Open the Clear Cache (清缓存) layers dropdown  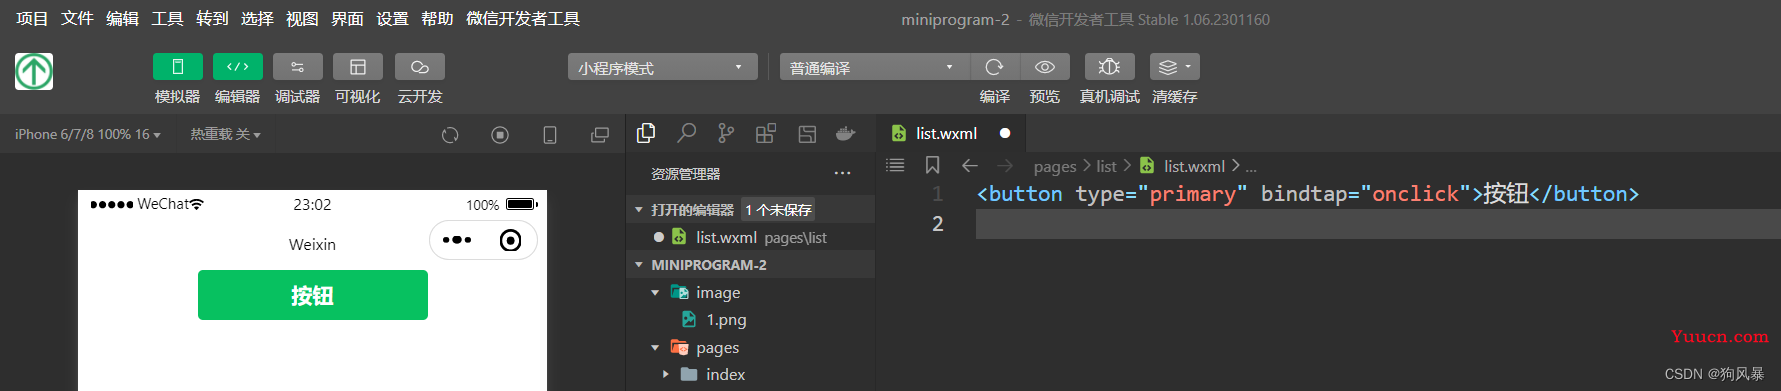[x=1174, y=67]
